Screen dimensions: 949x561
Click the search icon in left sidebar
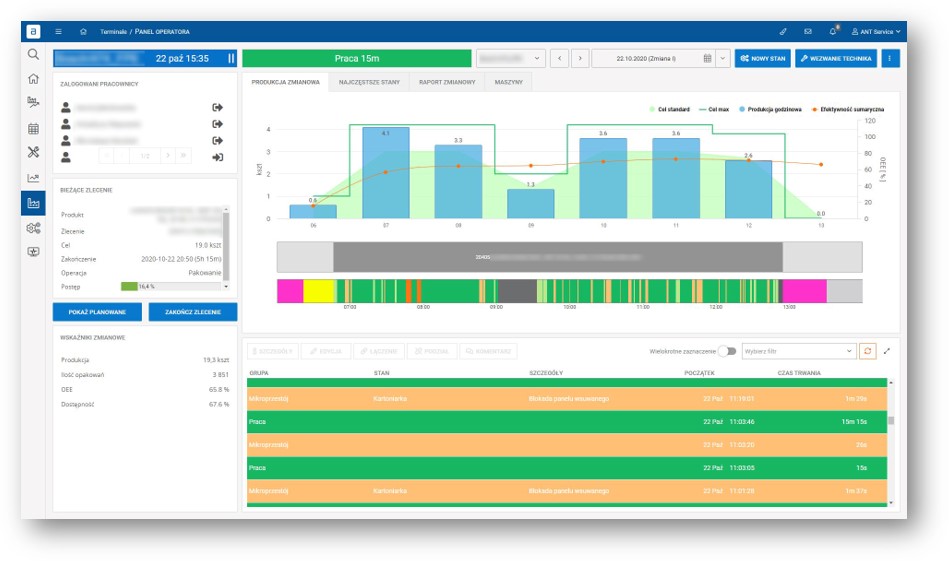point(33,54)
